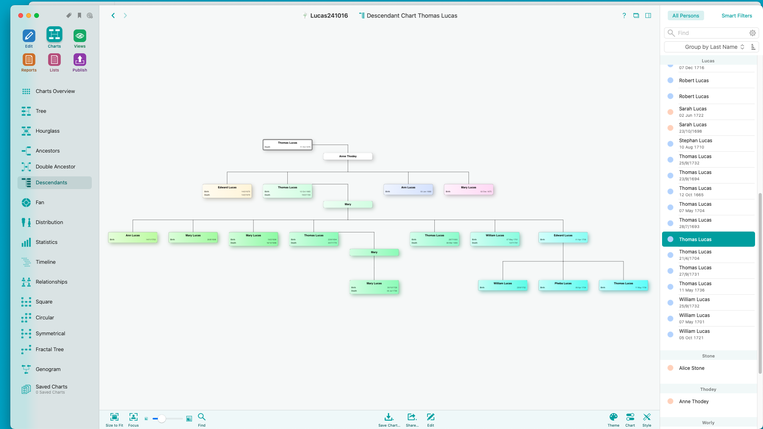
Task: Select Alice Stone in persons list
Action: point(708,368)
